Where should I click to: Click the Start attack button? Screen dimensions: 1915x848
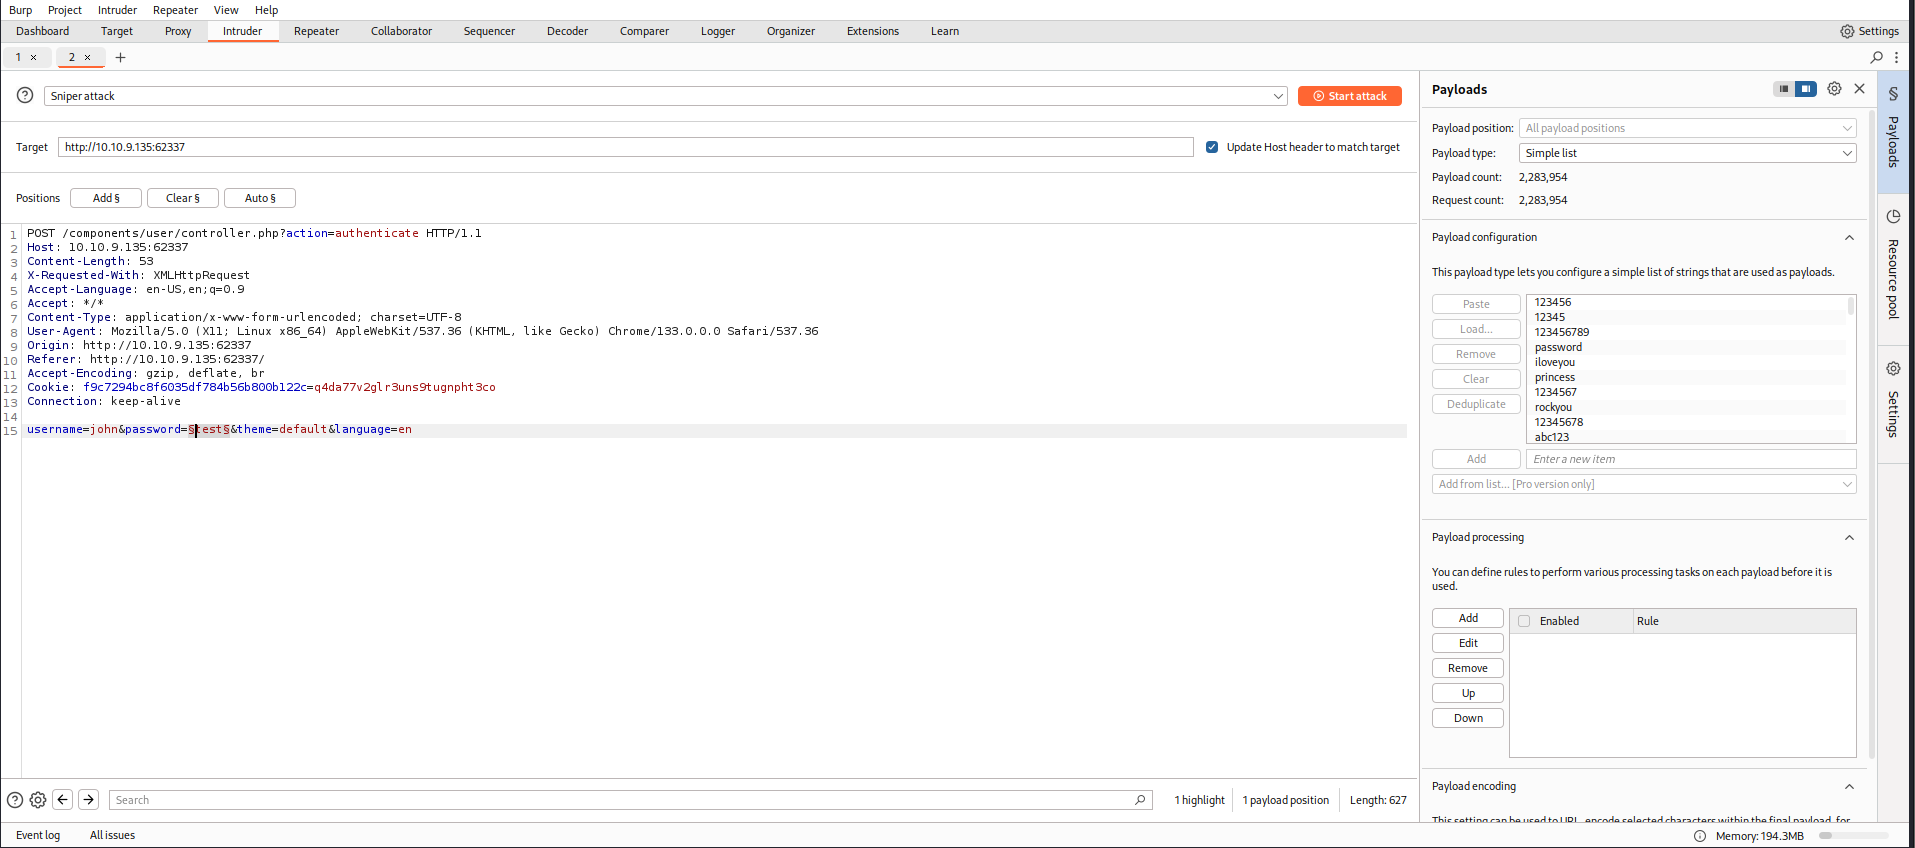(1349, 96)
